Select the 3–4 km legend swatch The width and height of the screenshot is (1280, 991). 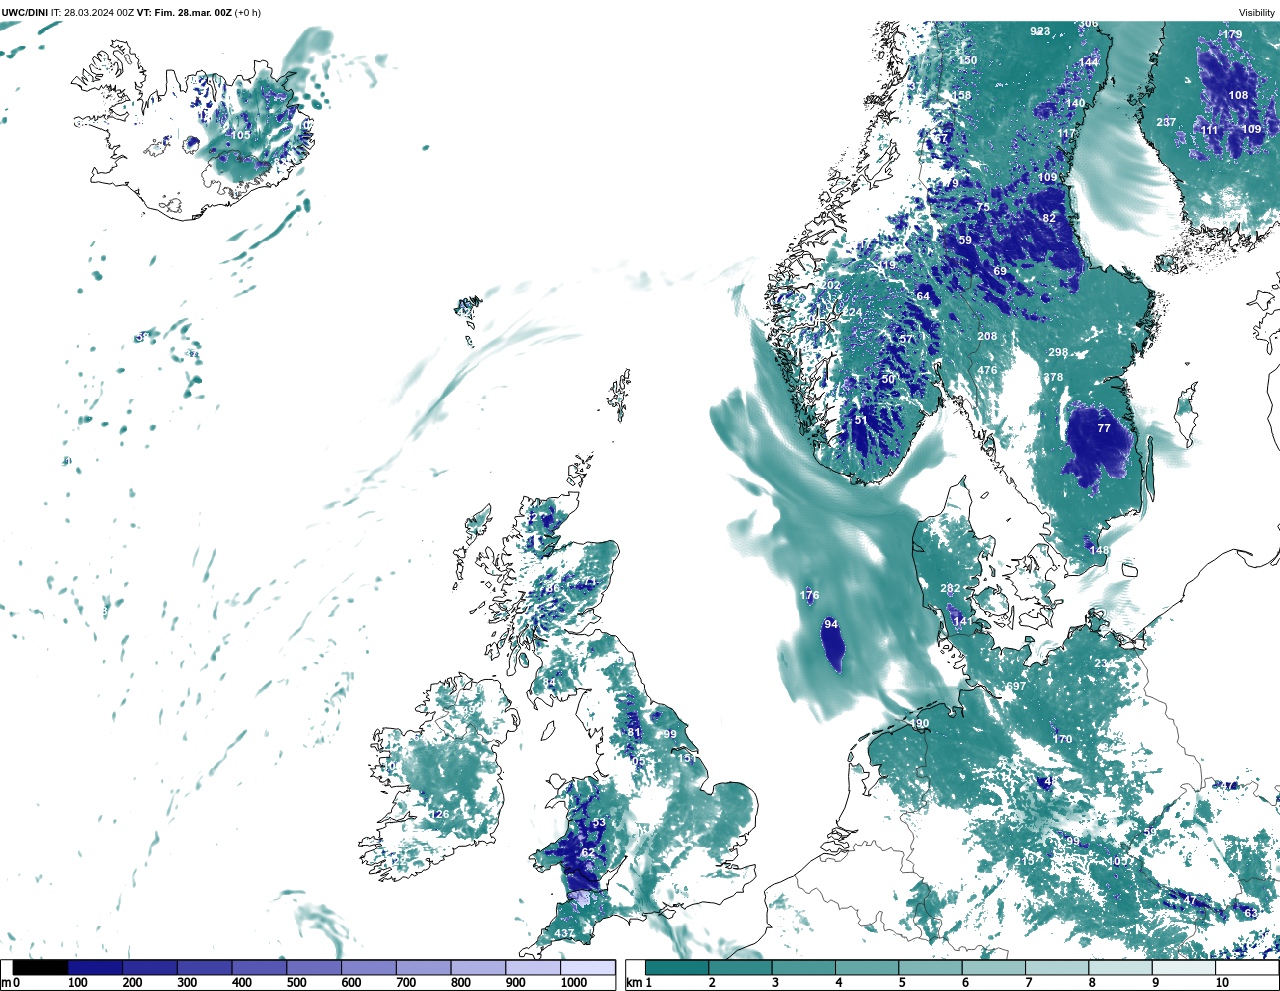click(x=804, y=968)
